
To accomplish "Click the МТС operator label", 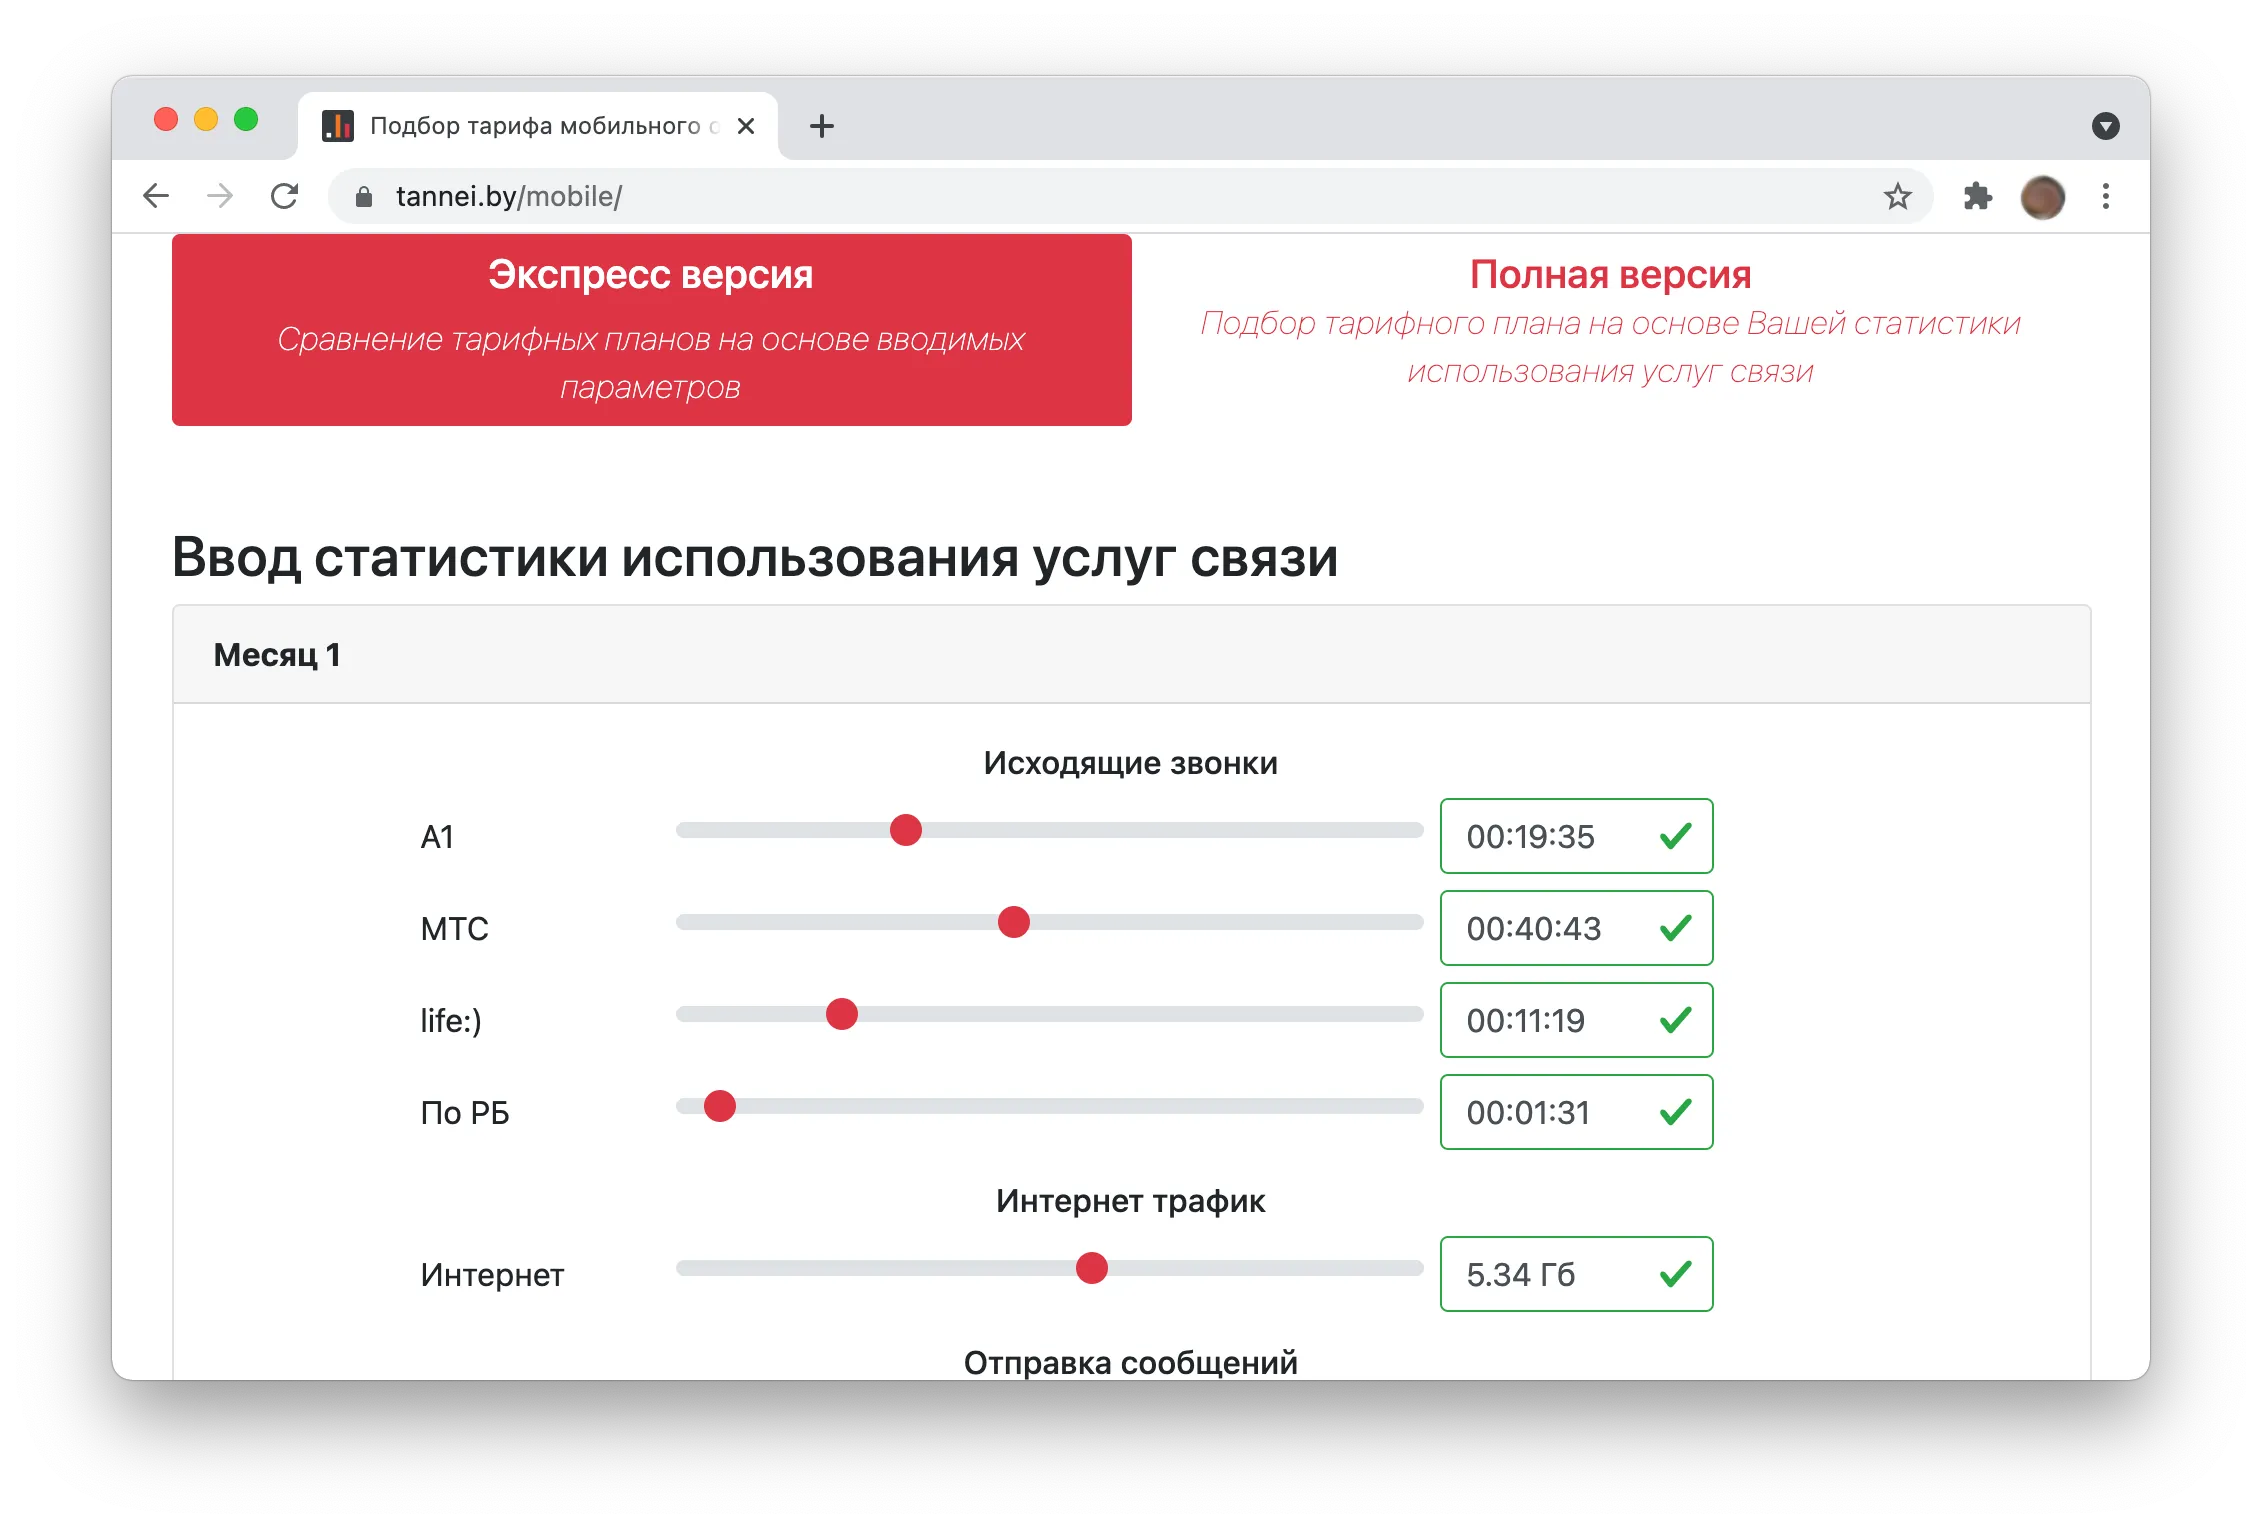I will tap(455, 929).
